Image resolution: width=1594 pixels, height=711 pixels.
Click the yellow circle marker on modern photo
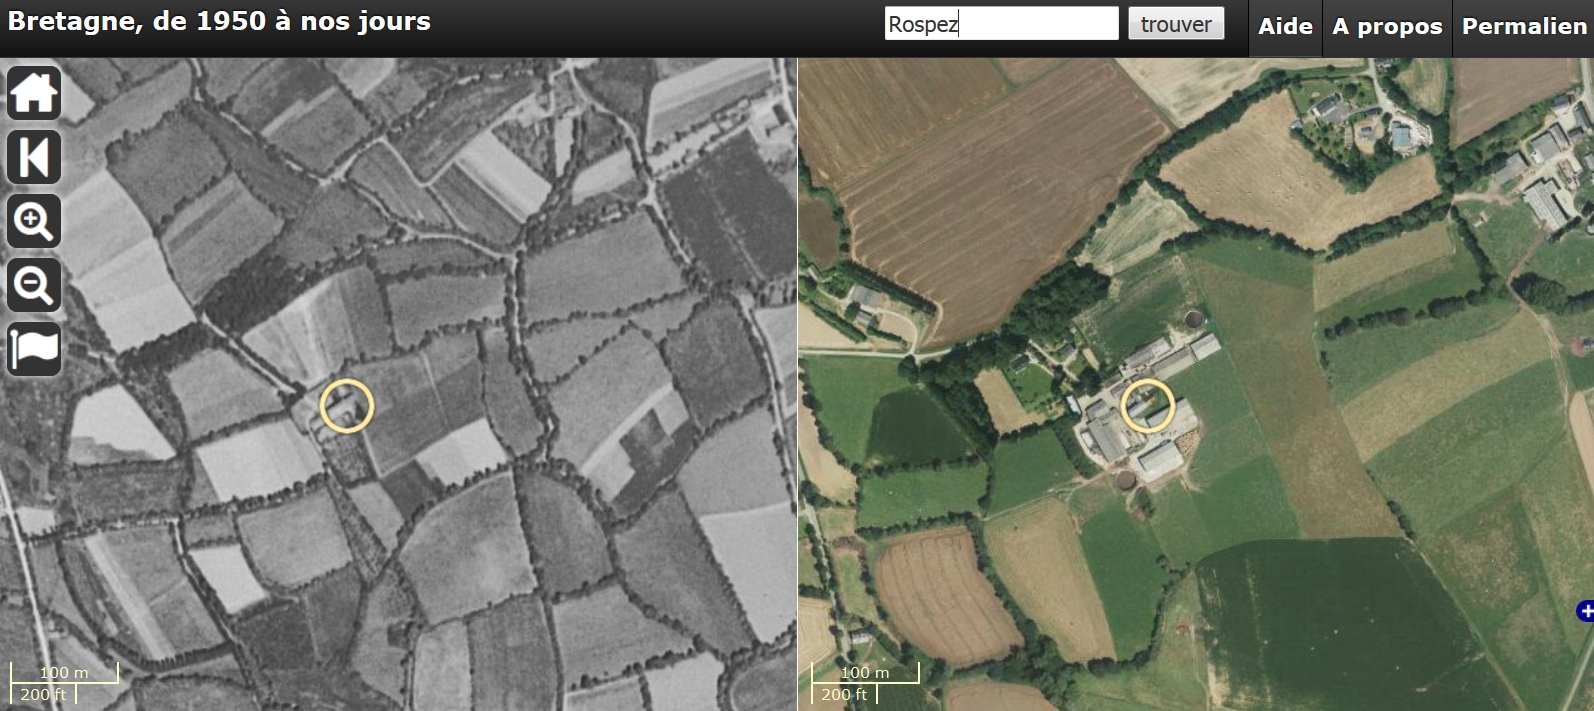1147,406
